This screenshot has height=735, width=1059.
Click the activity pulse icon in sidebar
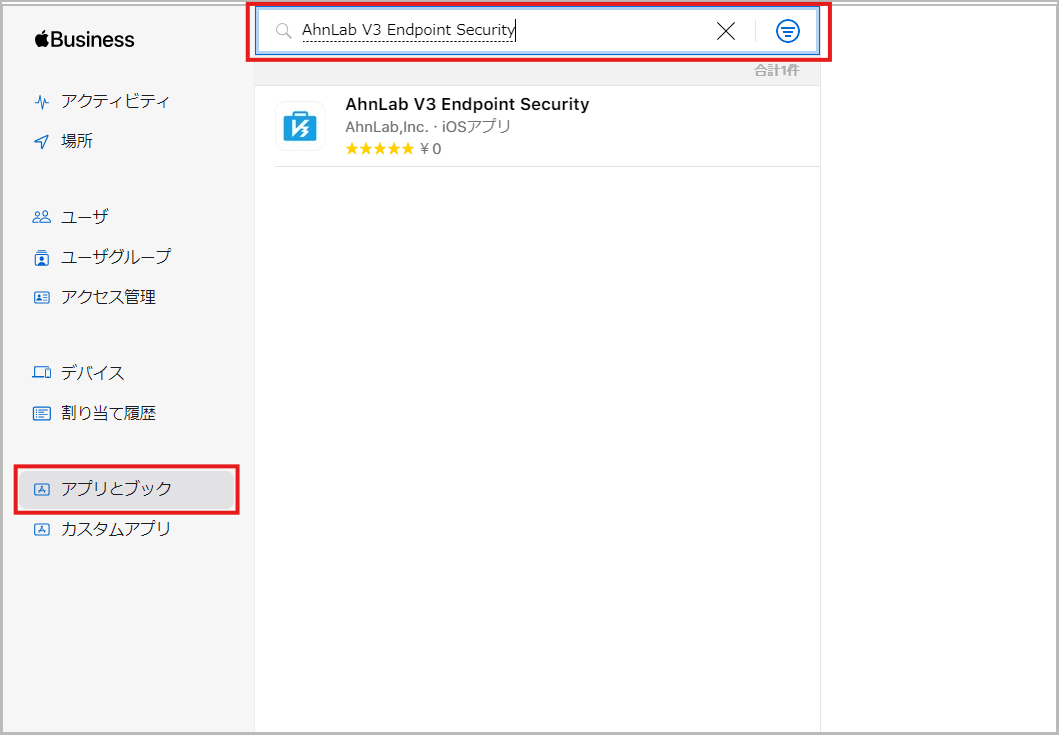point(41,102)
